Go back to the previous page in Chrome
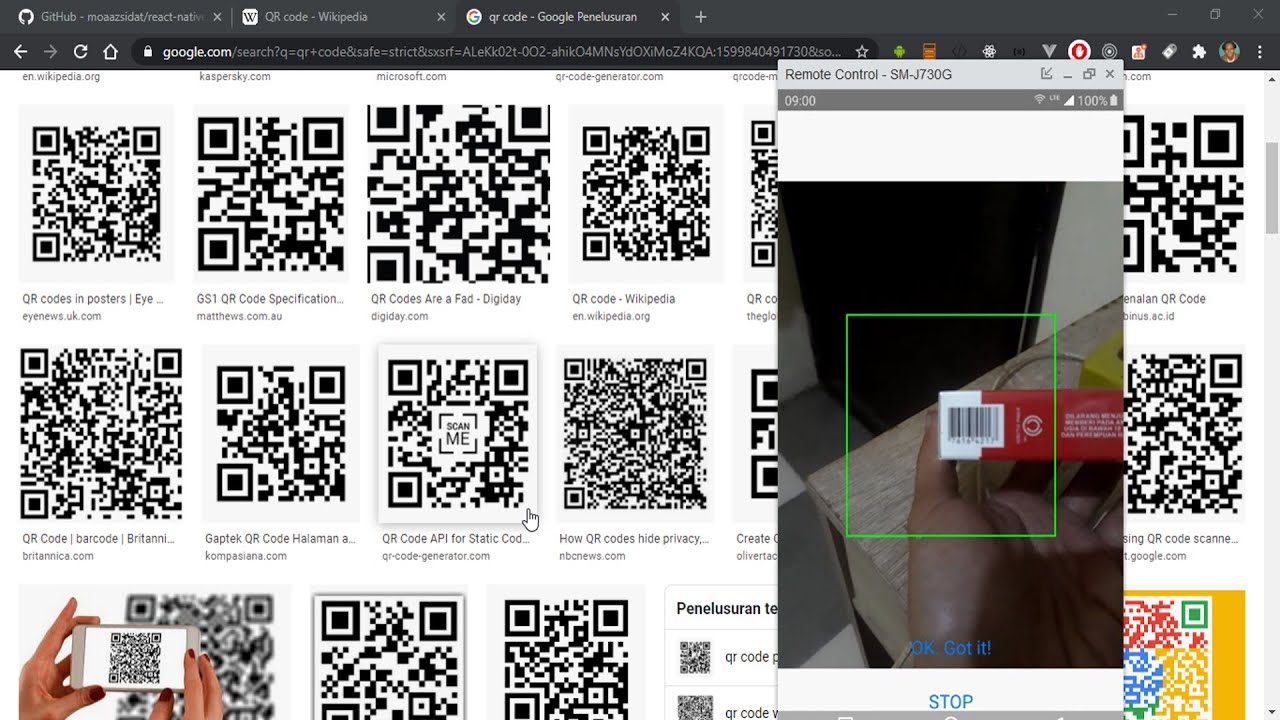 pos(21,51)
